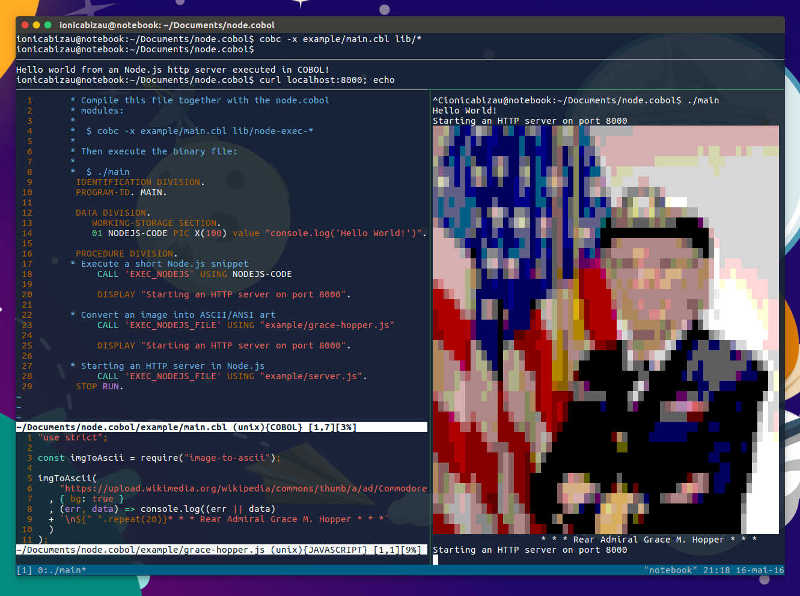Click the upload.wikimedia.org URL string
The height and width of the screenshot is (596, 800).
click(x=245, y=488)
